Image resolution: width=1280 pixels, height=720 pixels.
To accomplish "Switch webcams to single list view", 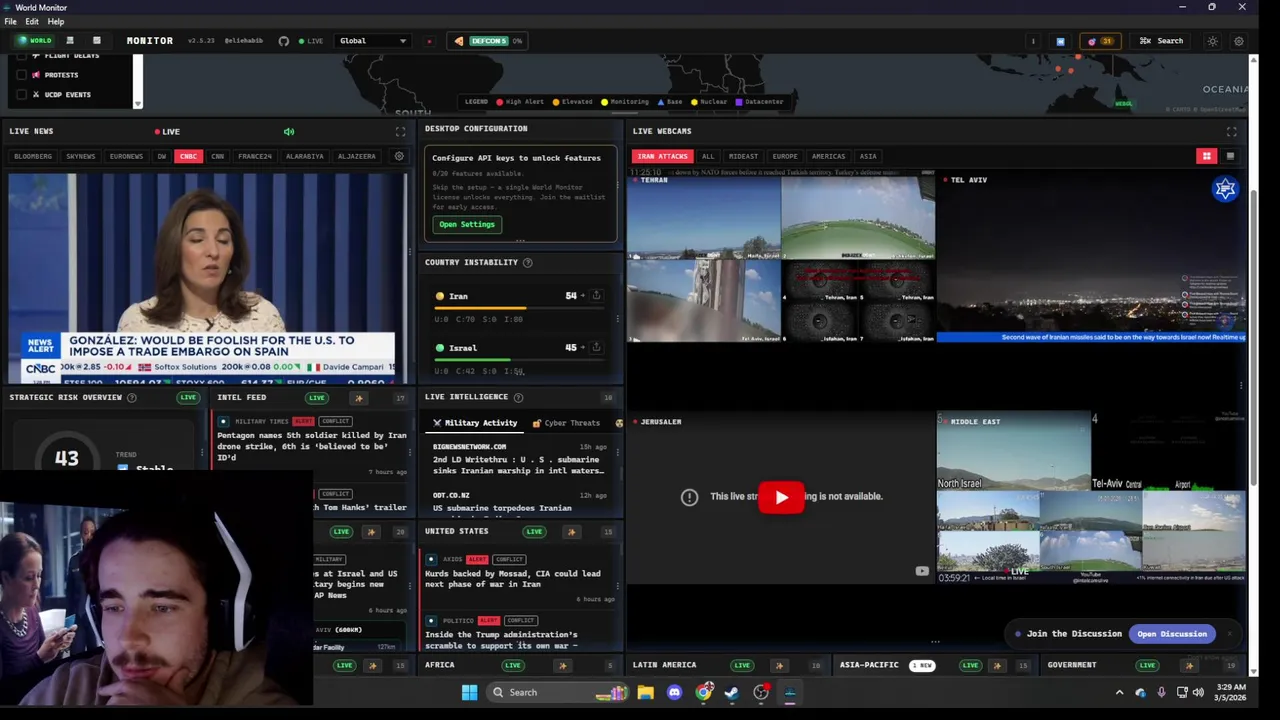I will 1230,156.
